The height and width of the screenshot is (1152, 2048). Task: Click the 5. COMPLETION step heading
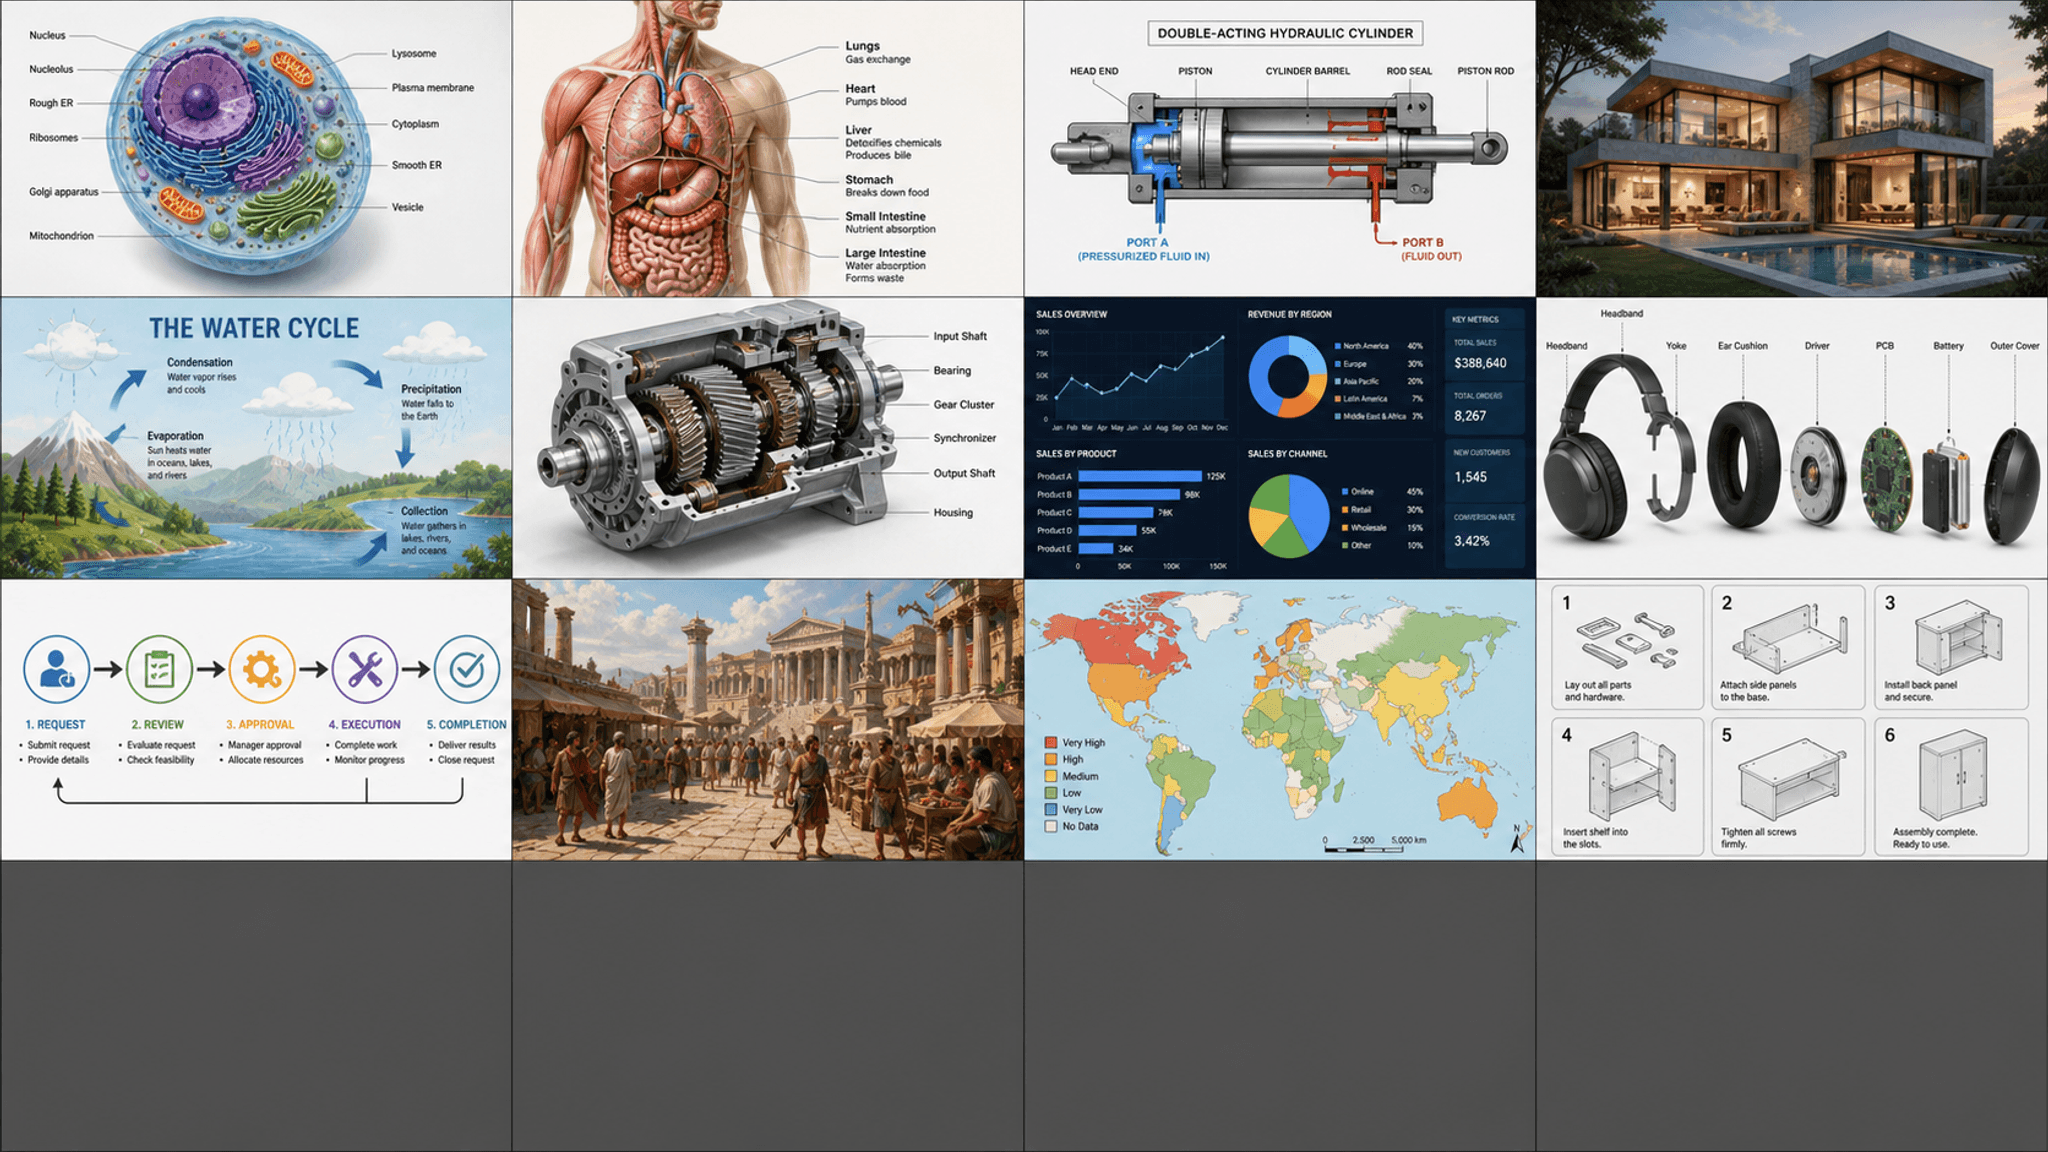click(466, 724)
